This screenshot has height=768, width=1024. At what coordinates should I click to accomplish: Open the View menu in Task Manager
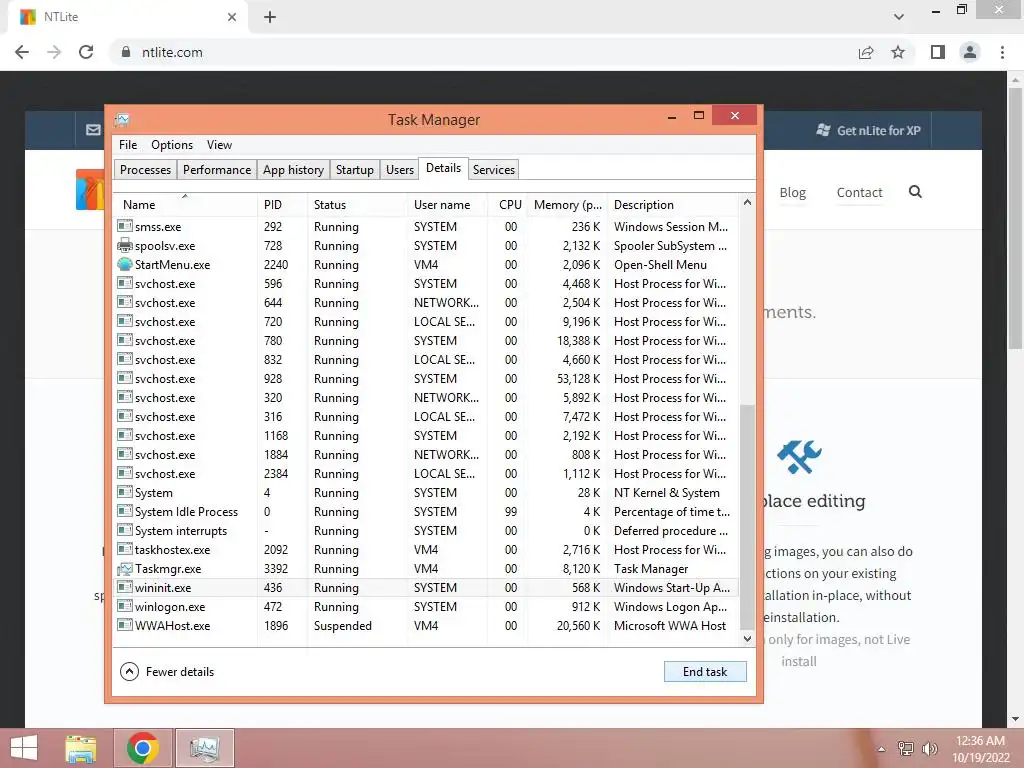pos(219,145)
